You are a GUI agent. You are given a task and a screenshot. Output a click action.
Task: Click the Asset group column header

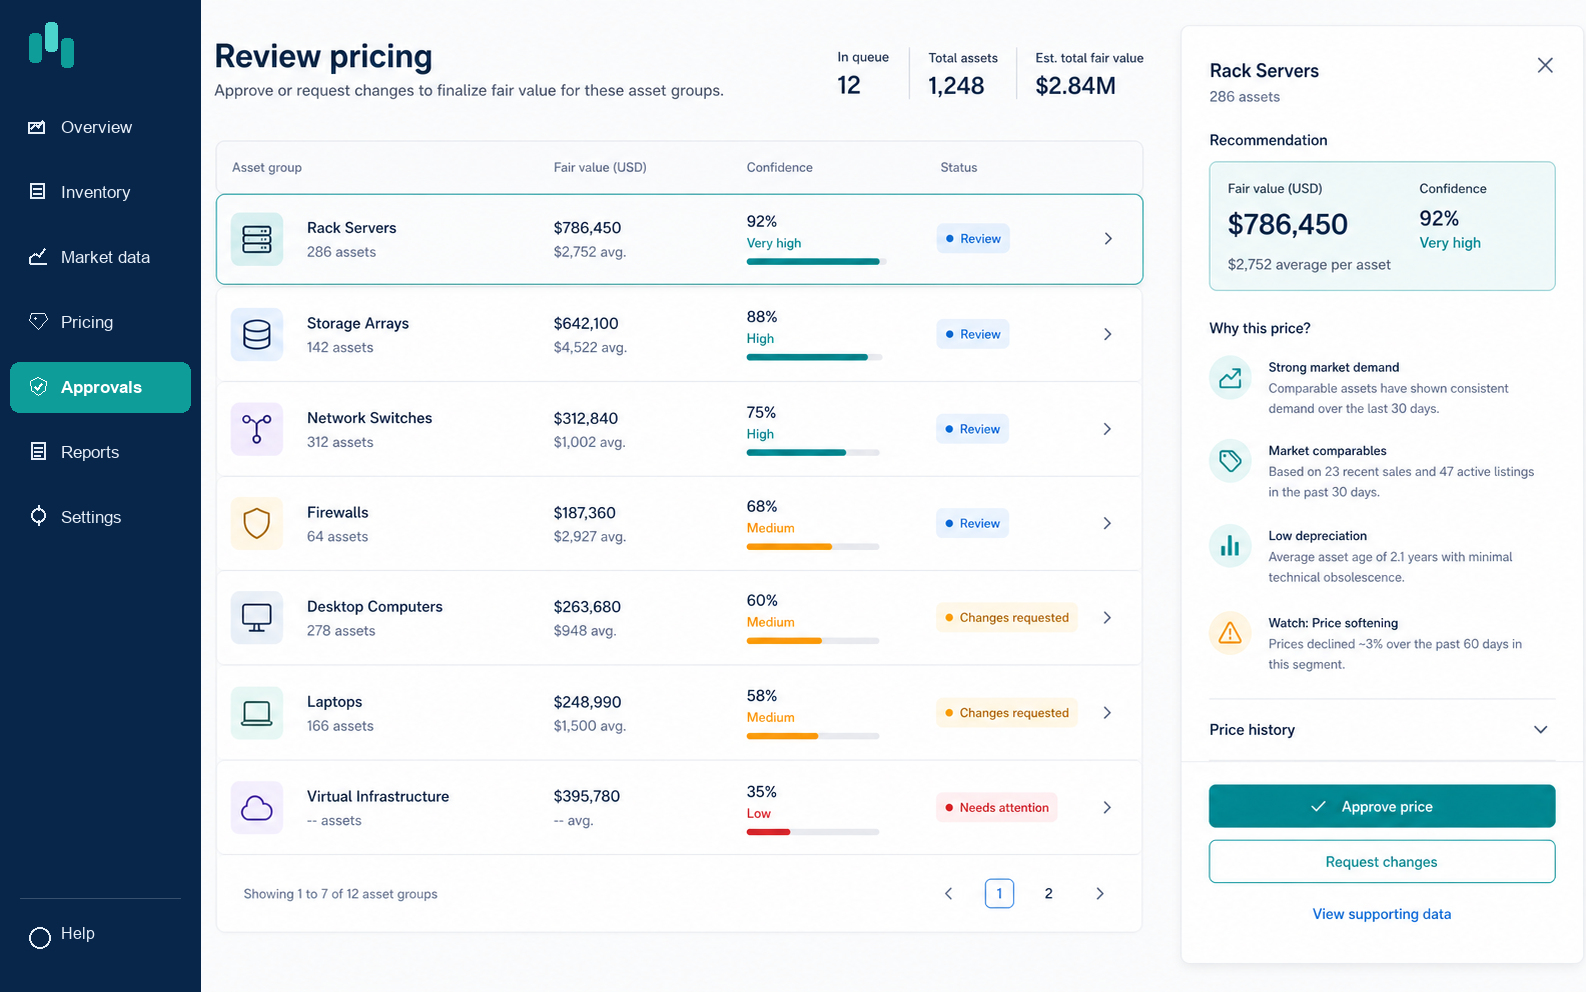[267, 168]
